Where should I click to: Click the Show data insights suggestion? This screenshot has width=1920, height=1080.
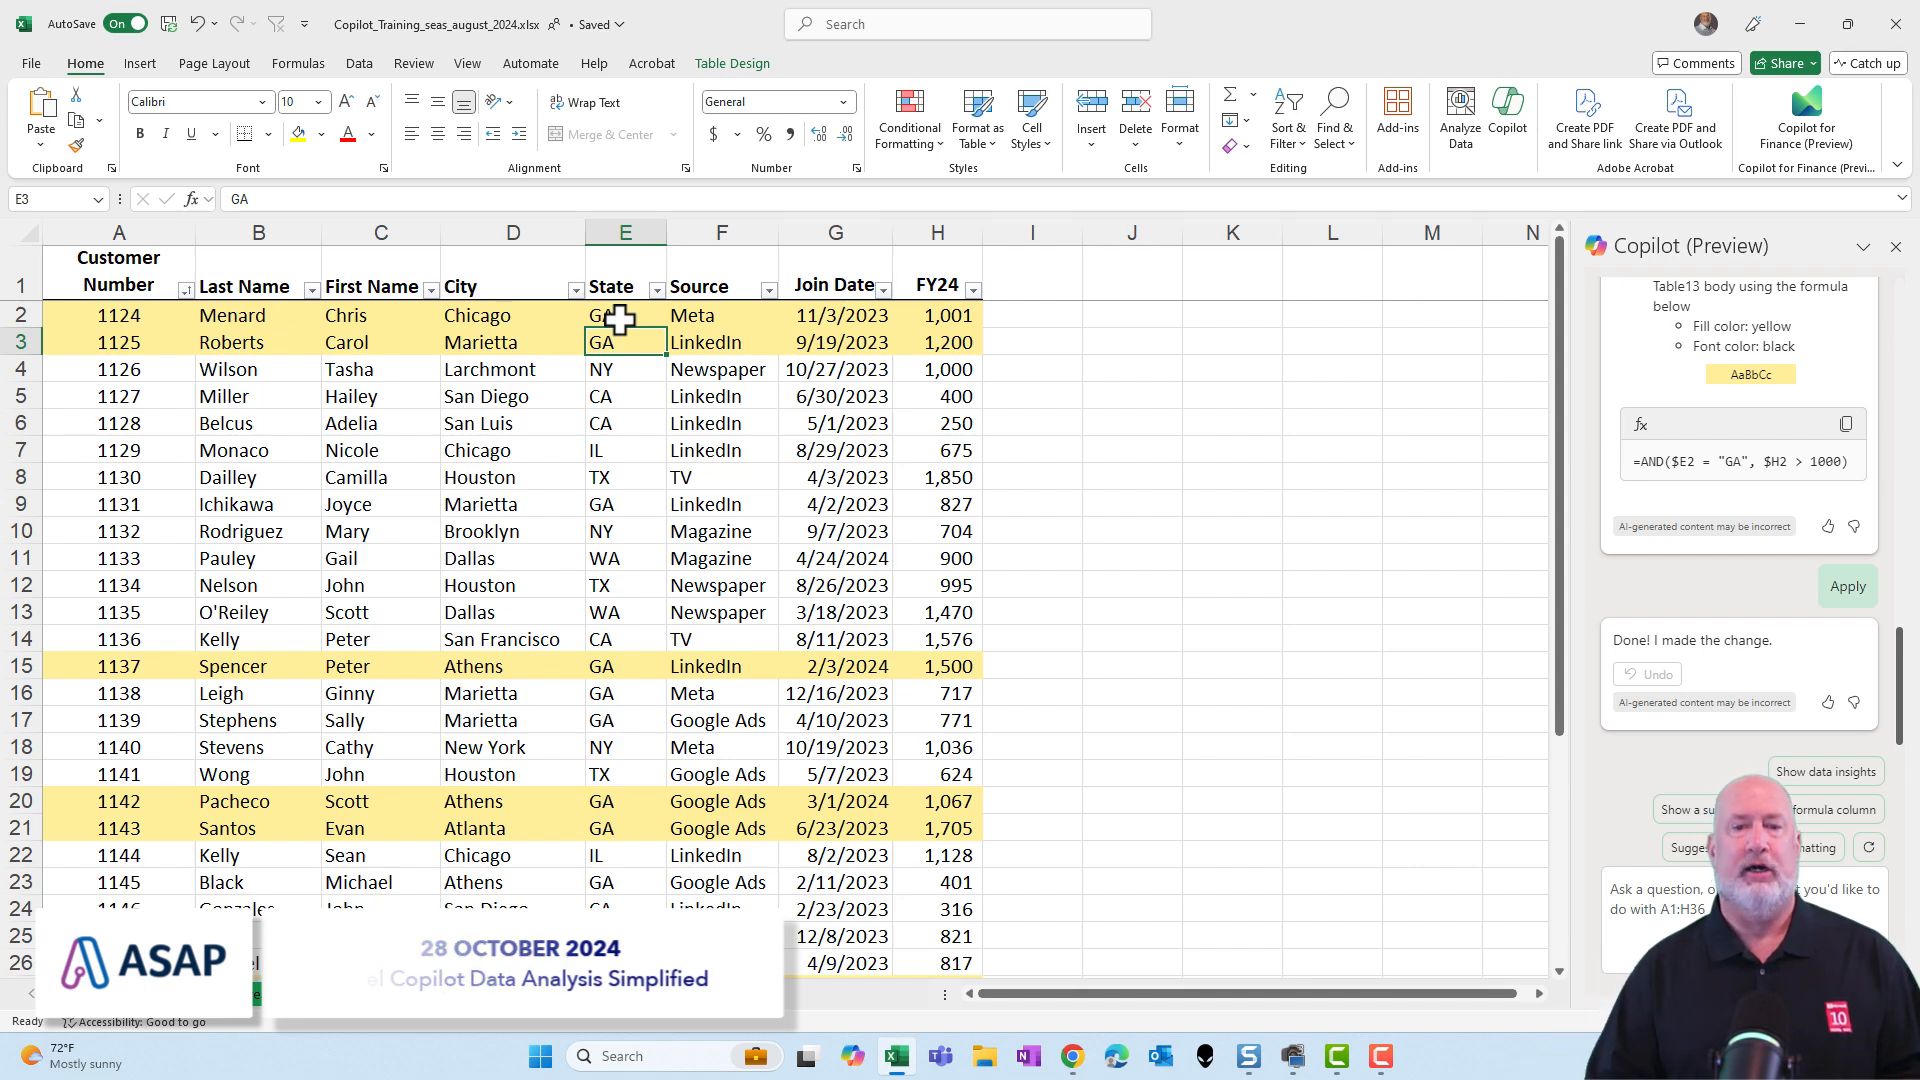pos(1825,771)
